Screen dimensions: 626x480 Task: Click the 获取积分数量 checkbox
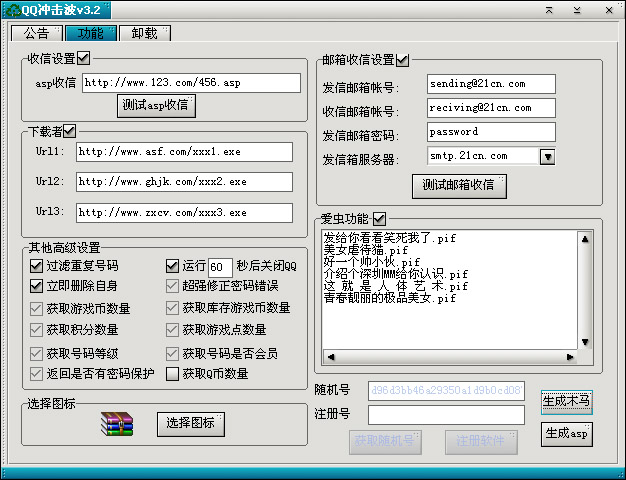(x=36, y=330)
